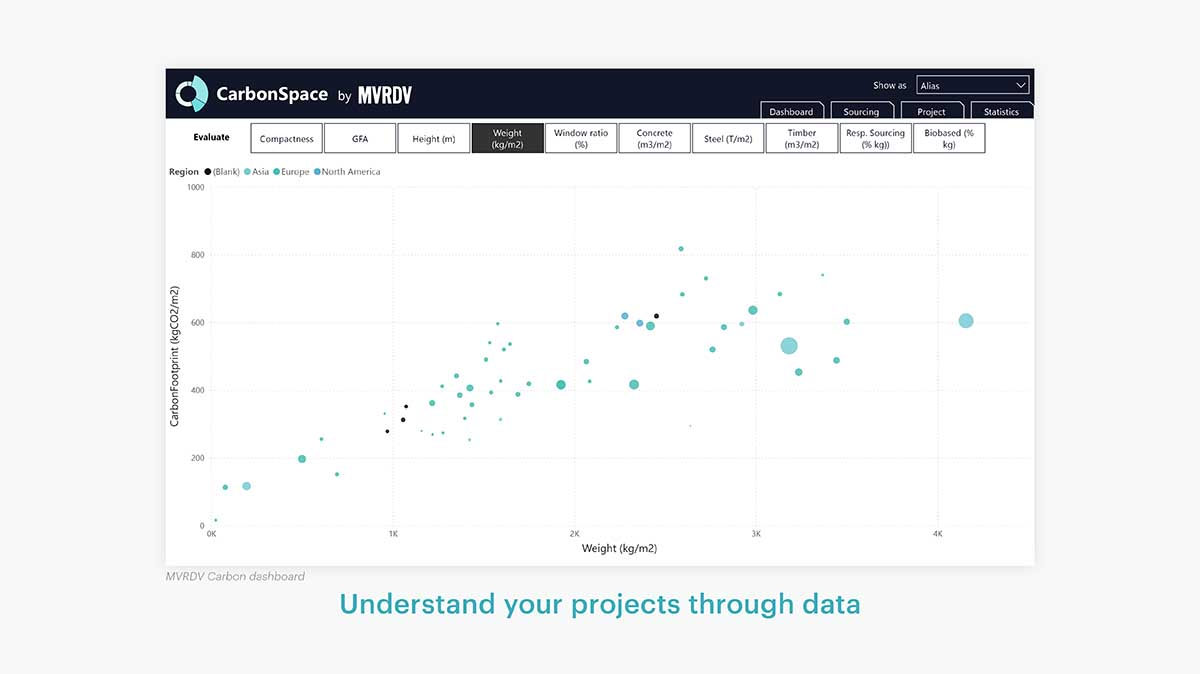Viewport: 1200px width, 674px height.
Task: Select the GFA metric
Action: [x=360, y=137]
